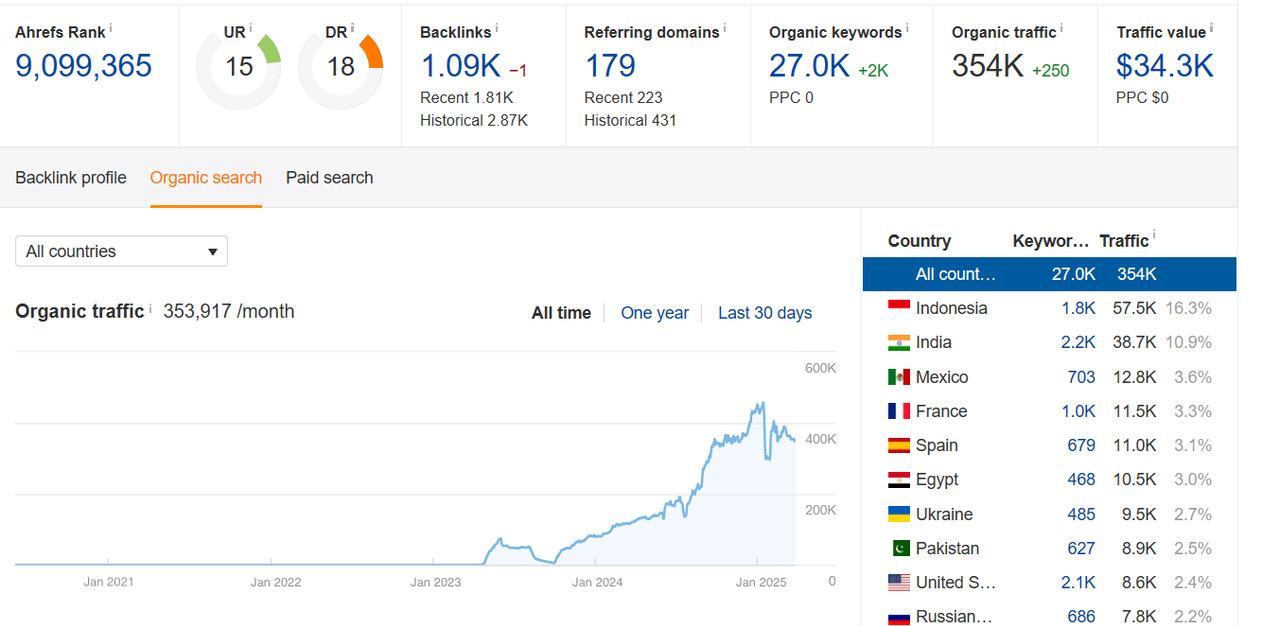The width and height of the screenshot is (1280, 626).
Task: Open United States' 2.1K keywords link
Action: 1079,582
